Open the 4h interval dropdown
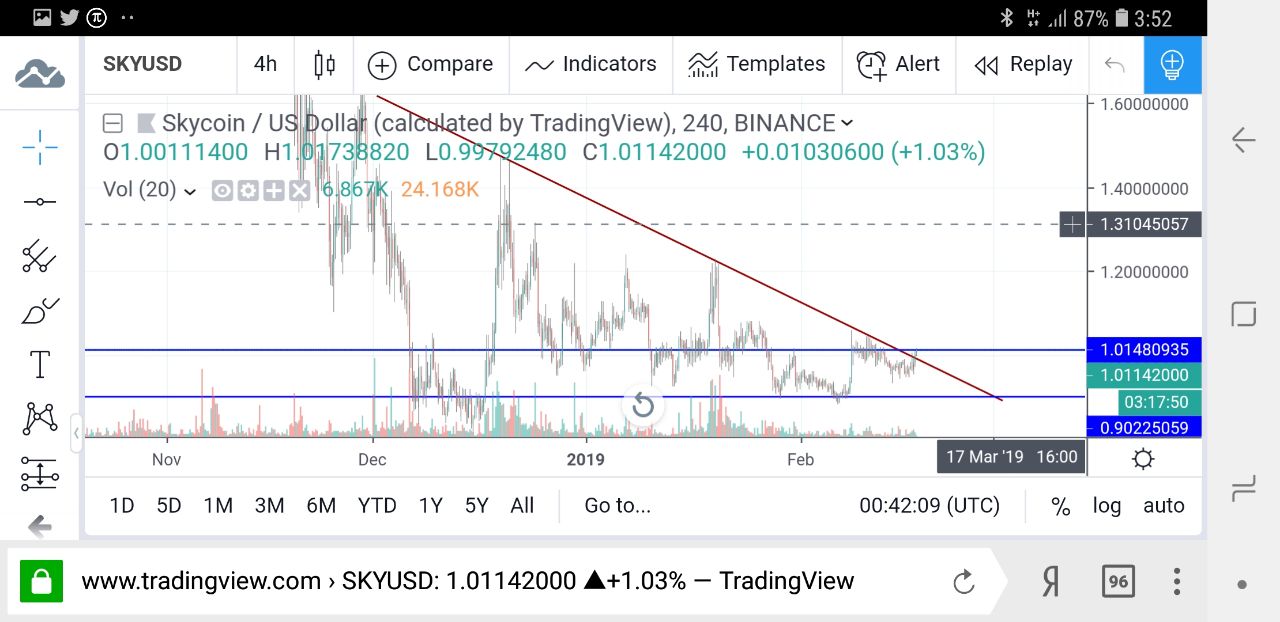Image resolution: width=1280 pixels, height=622 pixels. 265,64
